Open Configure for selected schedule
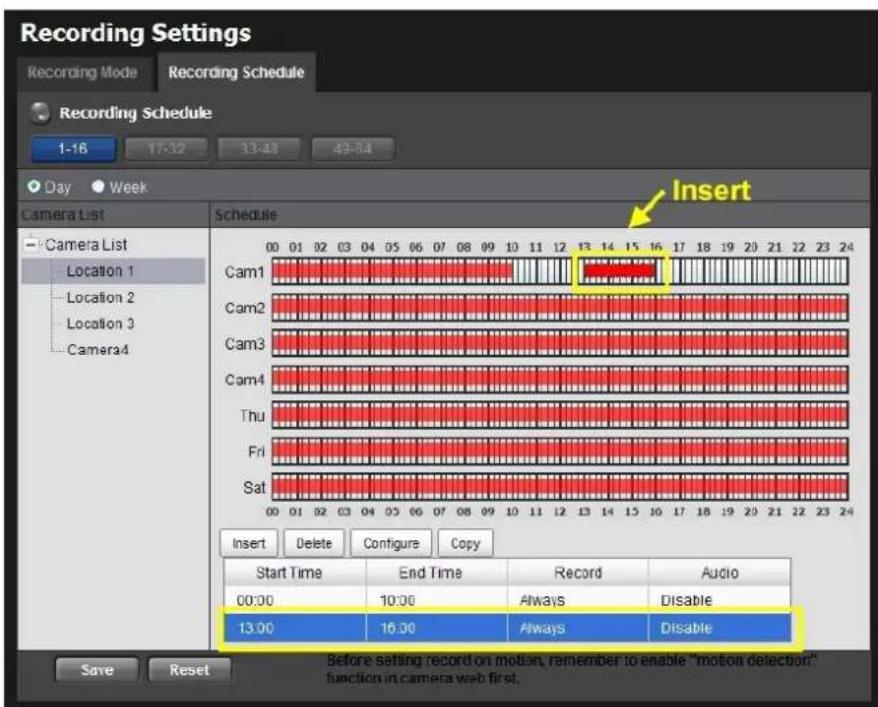This screenshot has width=878, height=707. pyautogui.click(x=391, y=544)
